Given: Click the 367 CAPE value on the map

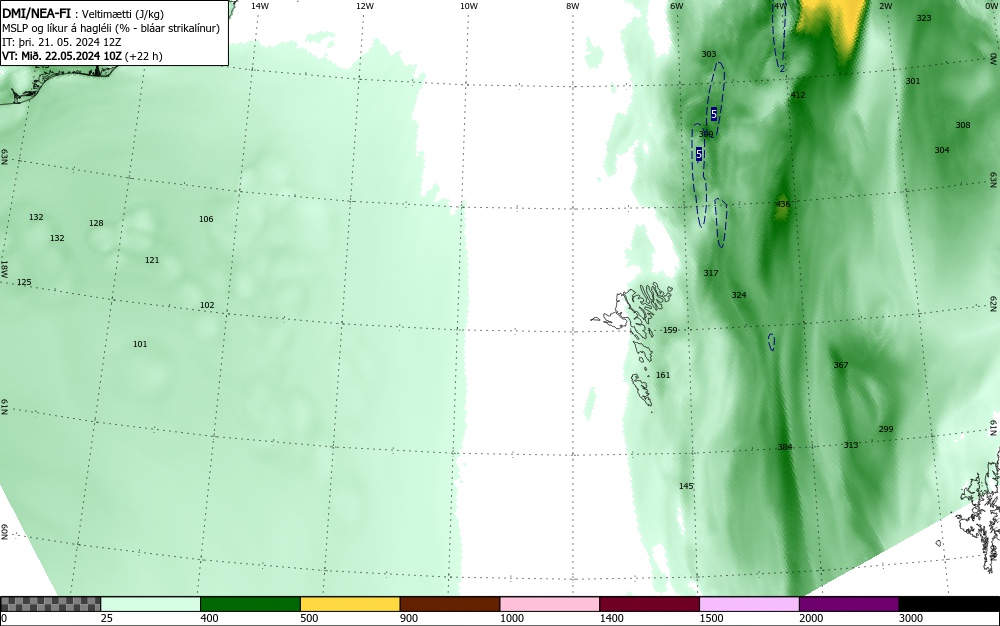Looking at the screenshot, I should pos(841,365).
